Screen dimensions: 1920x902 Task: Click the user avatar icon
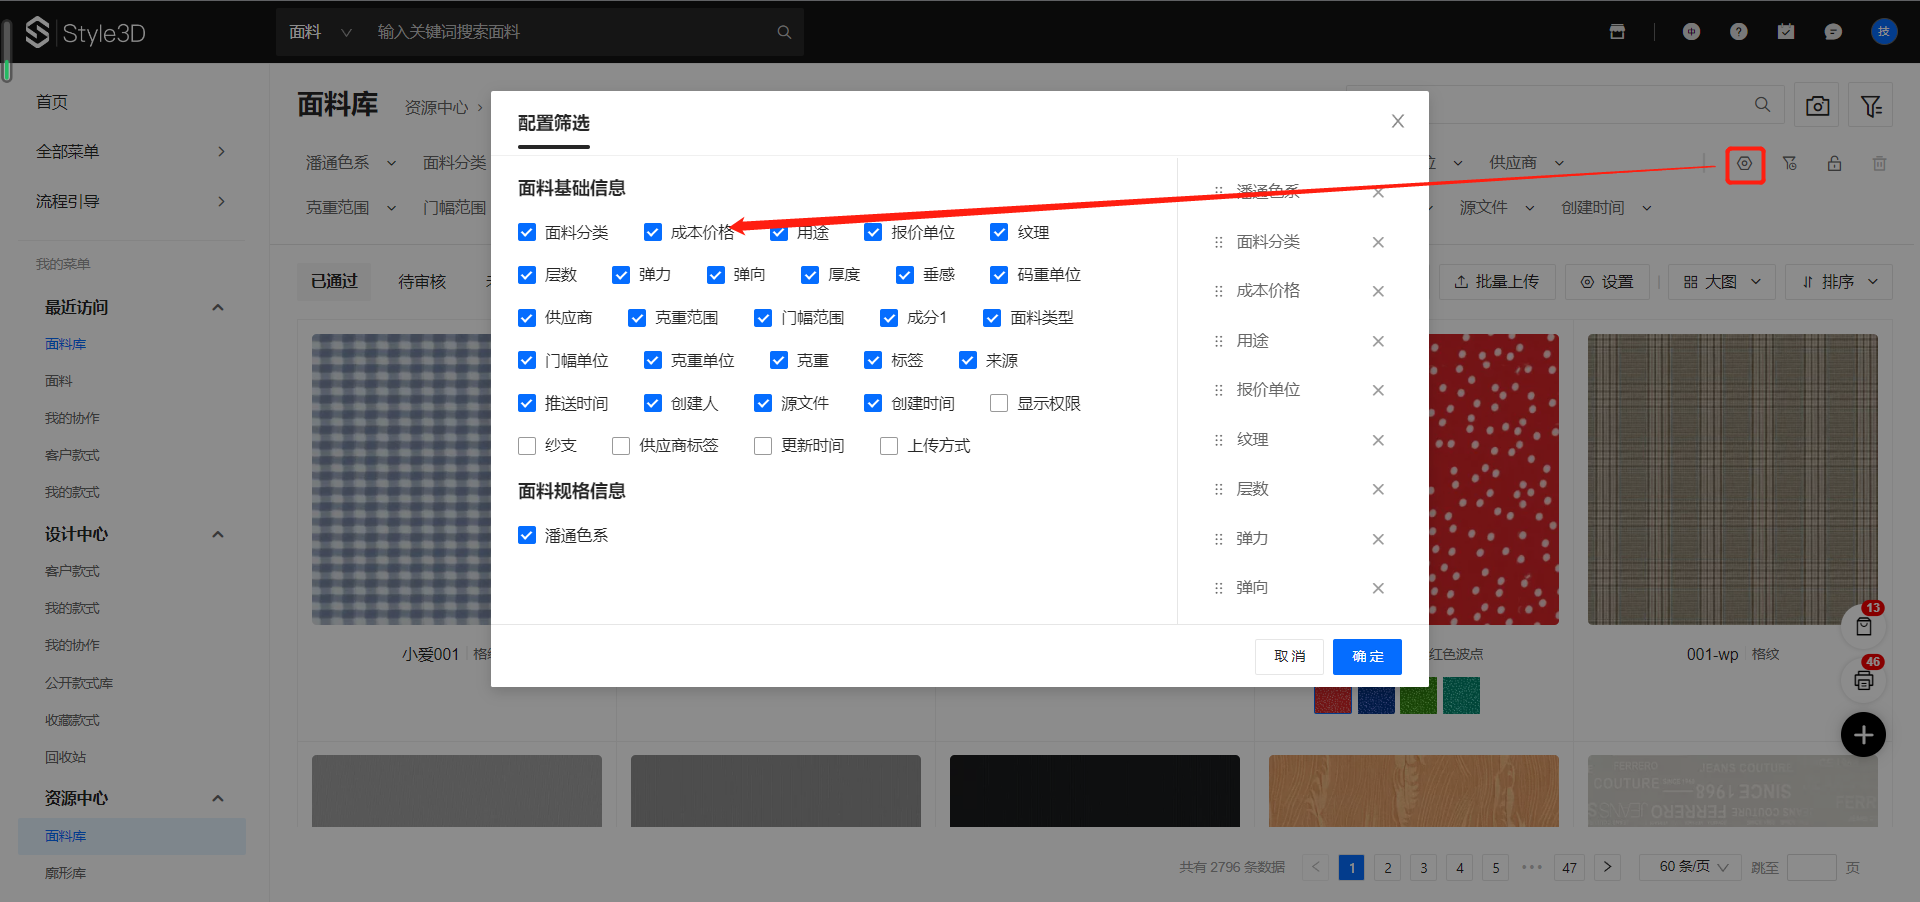click(1884, 32)
